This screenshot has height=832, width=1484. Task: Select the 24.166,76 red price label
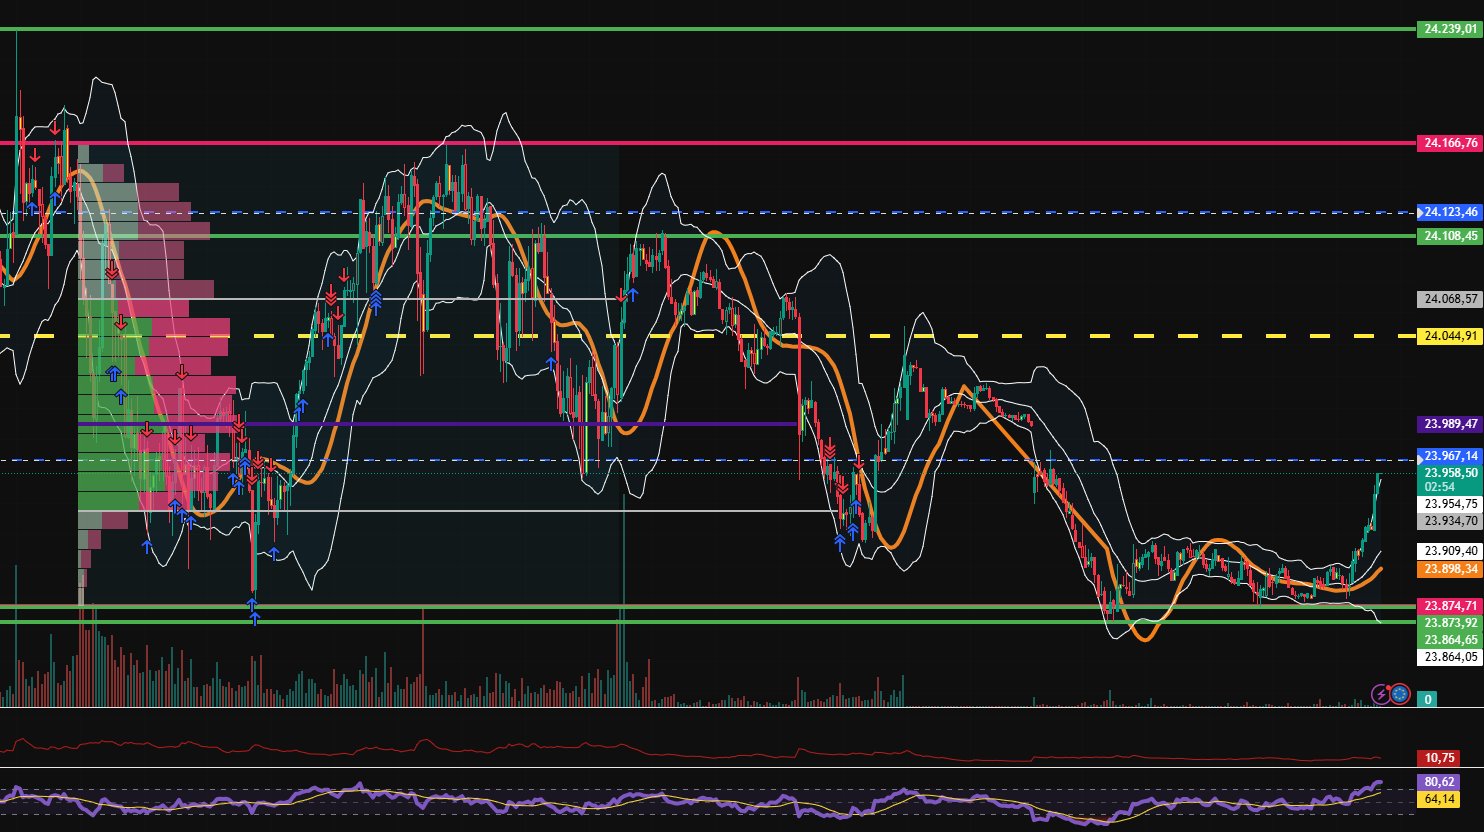[1449, 143]
